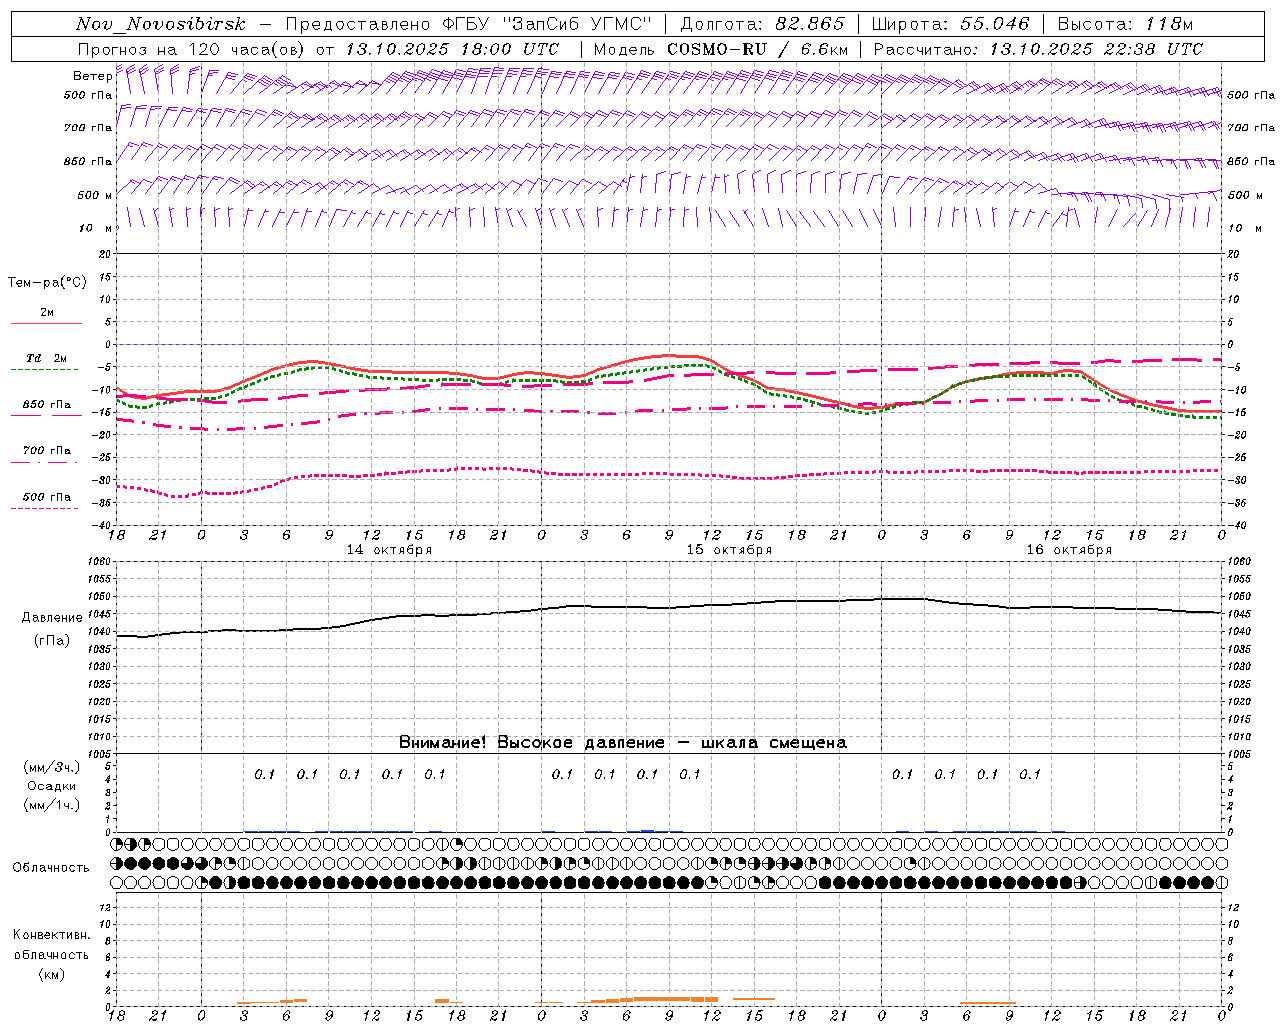This screenshot has height=1024, width=1280.
Task: Click the (мм/3ч.) precipitation unit label
Action: pyautogui.click(x=52, y=767)
